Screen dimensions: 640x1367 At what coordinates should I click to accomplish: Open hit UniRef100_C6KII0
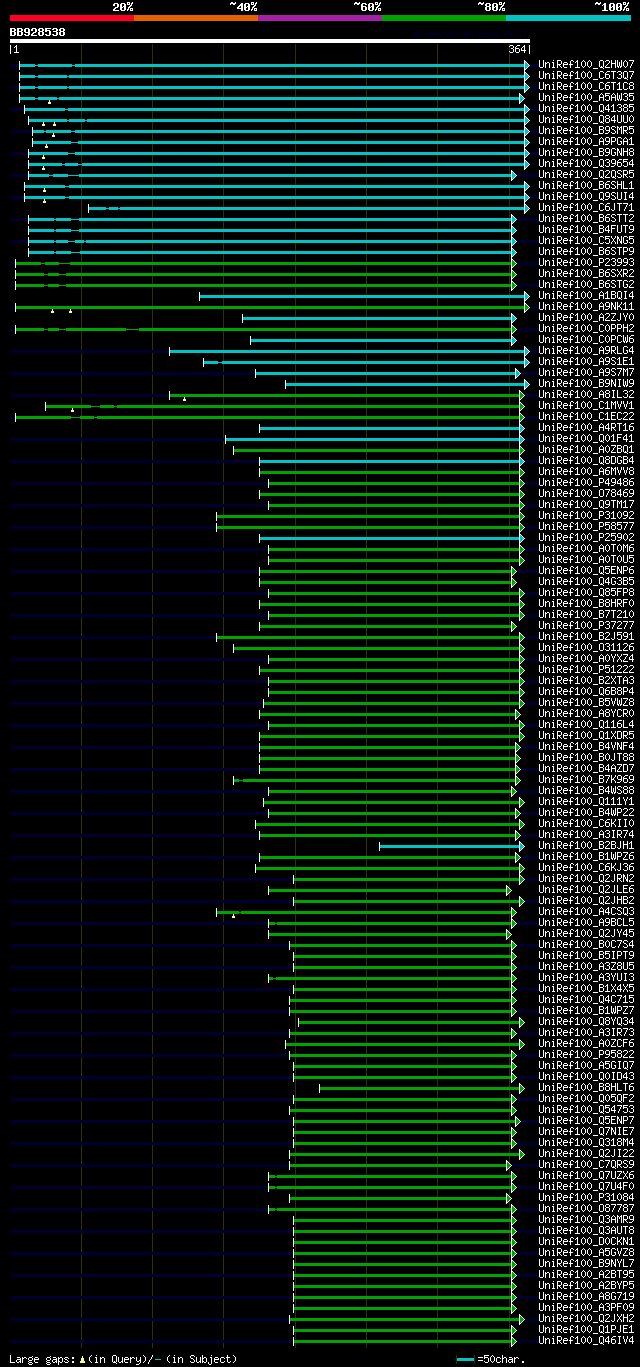pos(586,823)
